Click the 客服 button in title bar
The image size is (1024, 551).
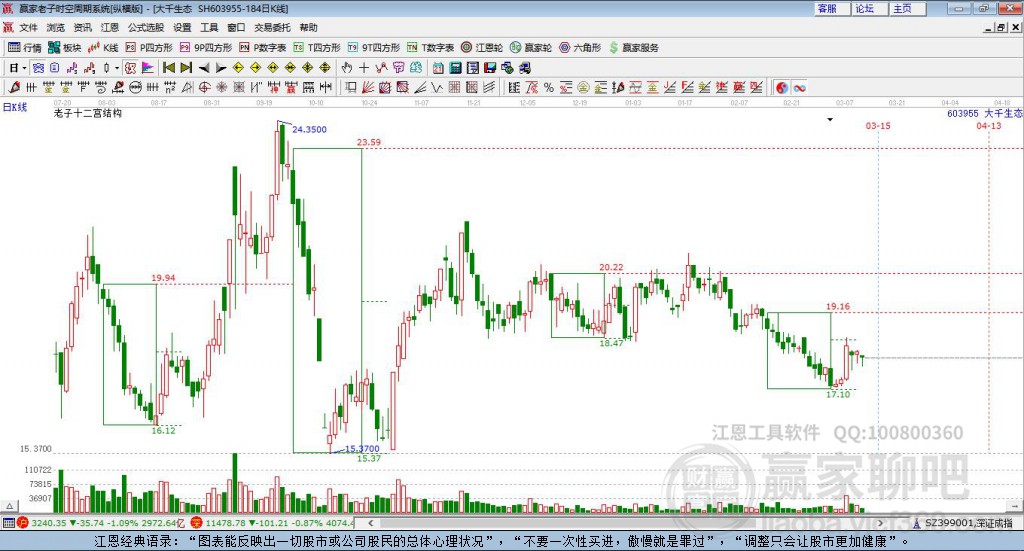click(x=831, y=8)
